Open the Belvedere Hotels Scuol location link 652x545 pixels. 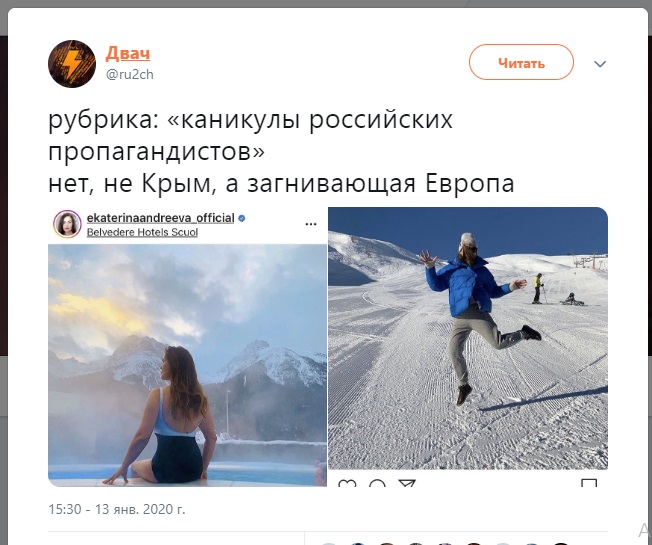(142, 232)
